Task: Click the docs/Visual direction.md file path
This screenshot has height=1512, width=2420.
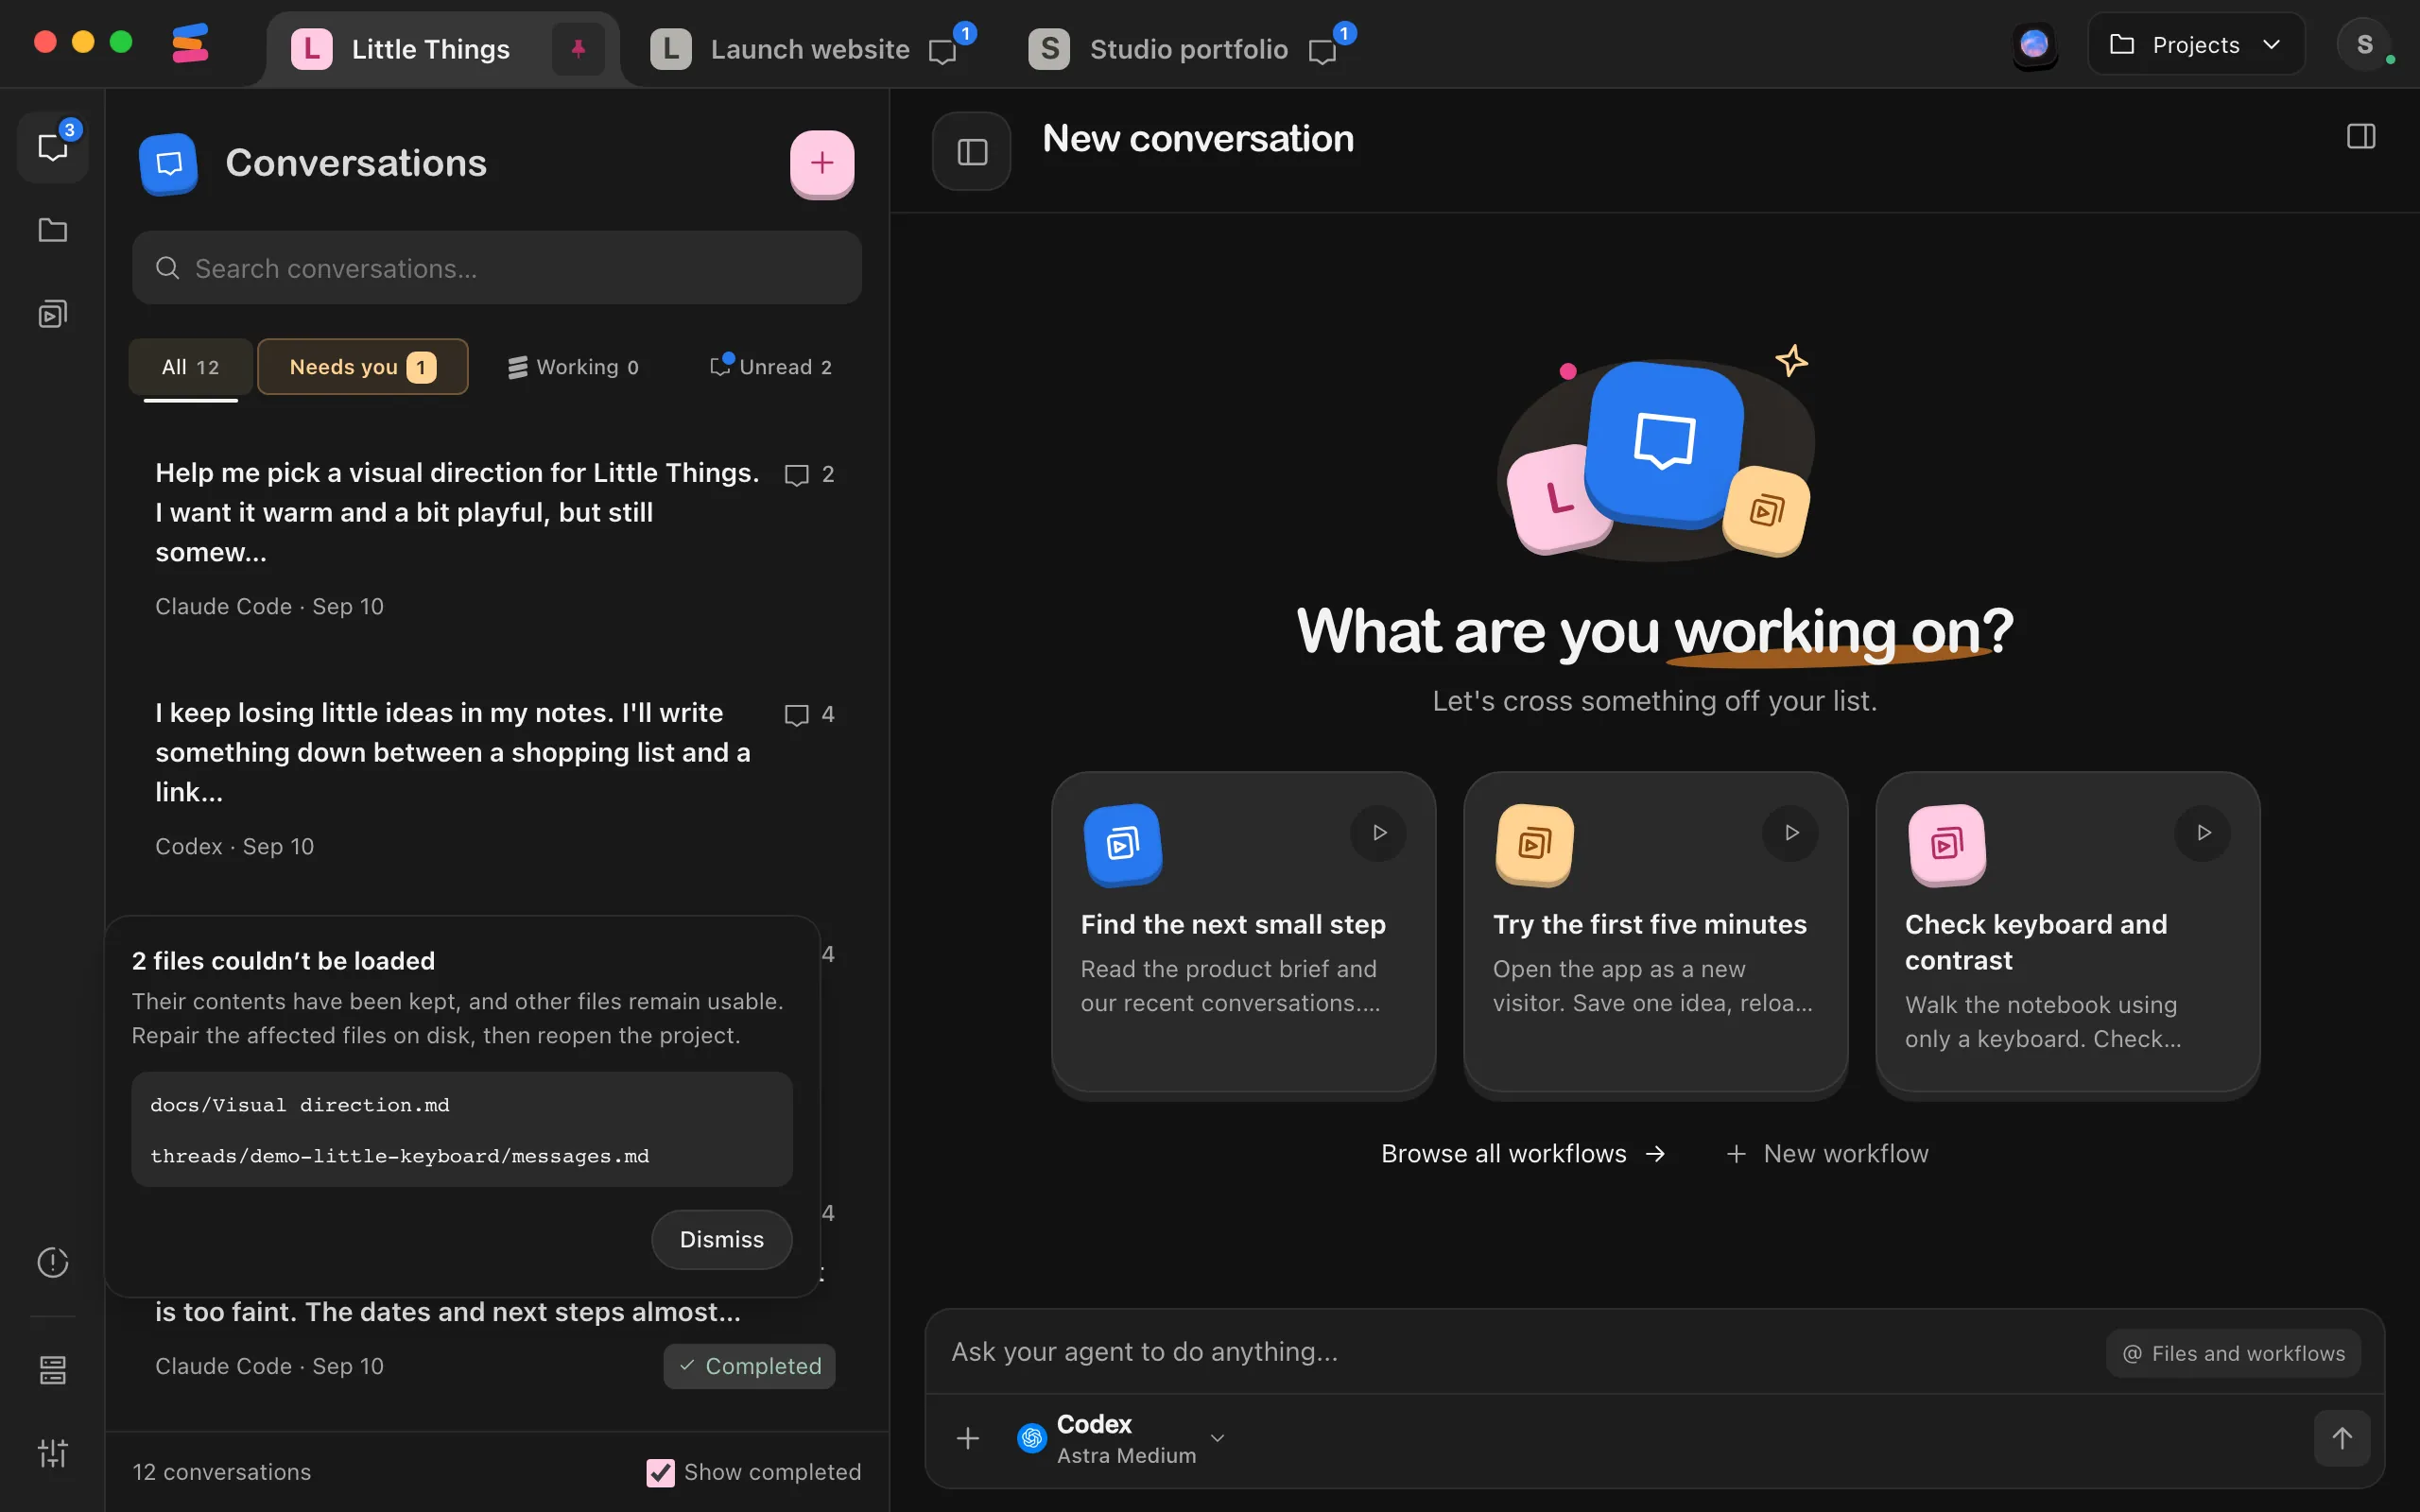Action: (x=300, y=1105)
